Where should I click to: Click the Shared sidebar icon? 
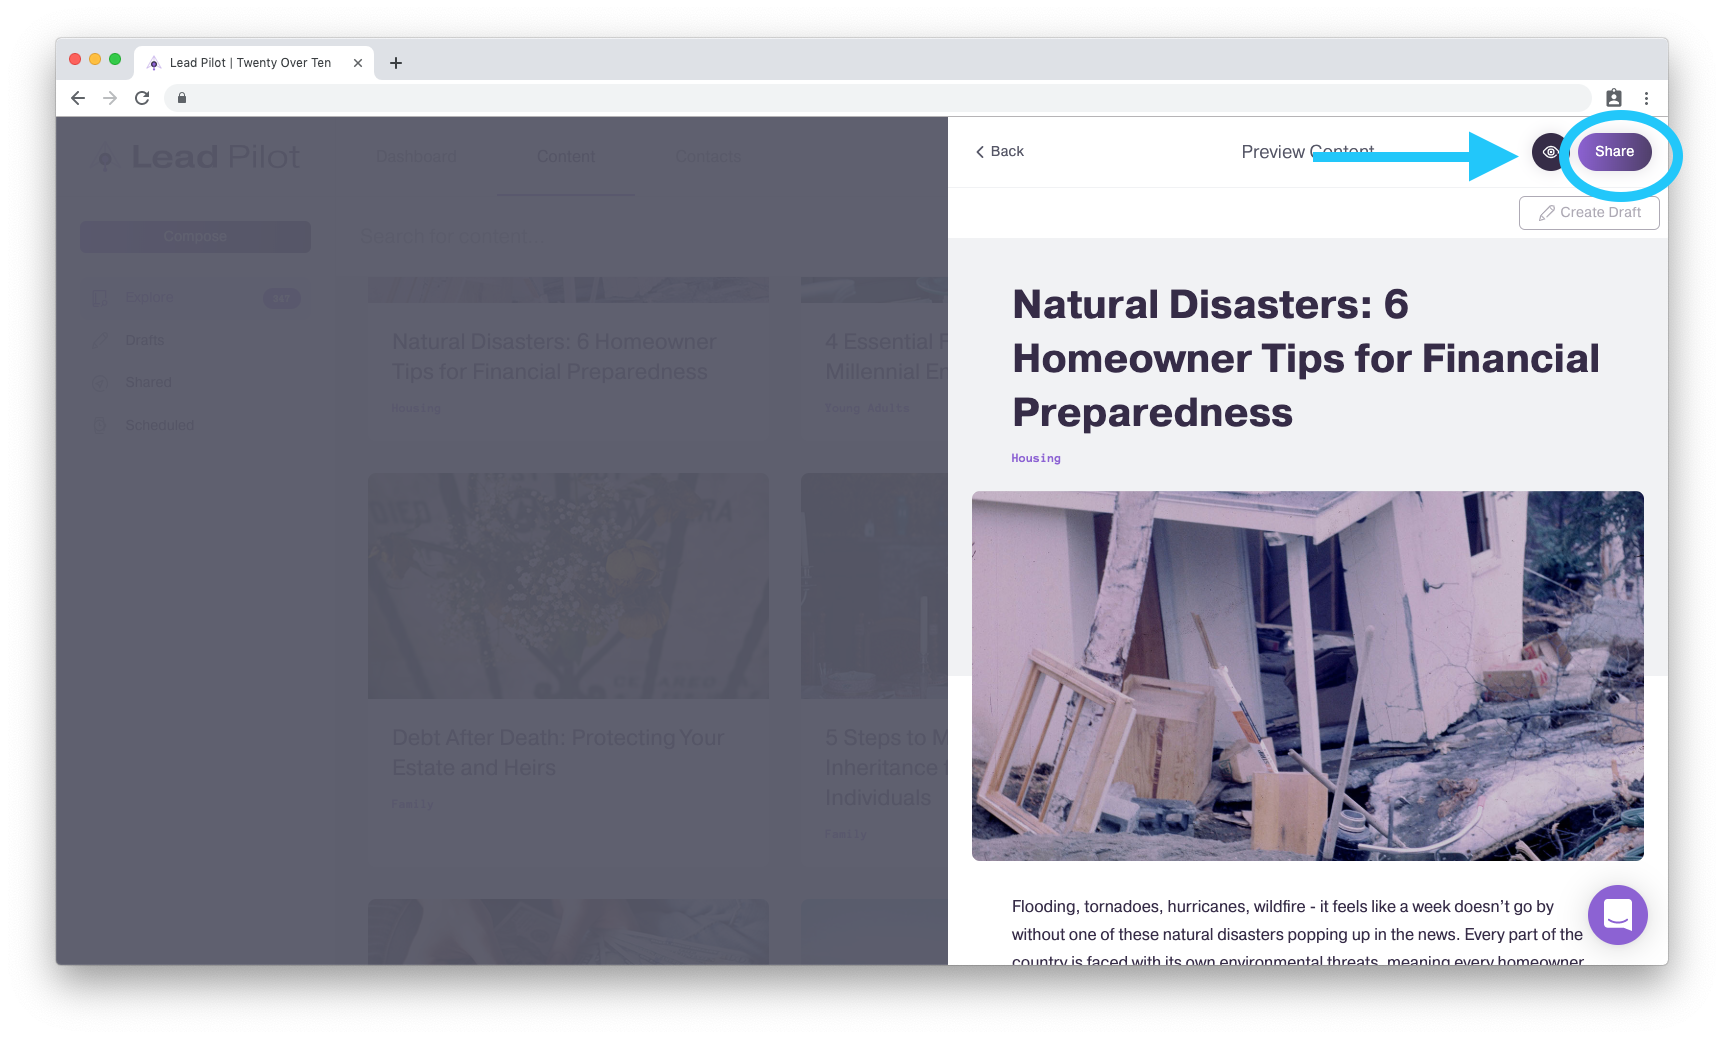tap(100, 383)
